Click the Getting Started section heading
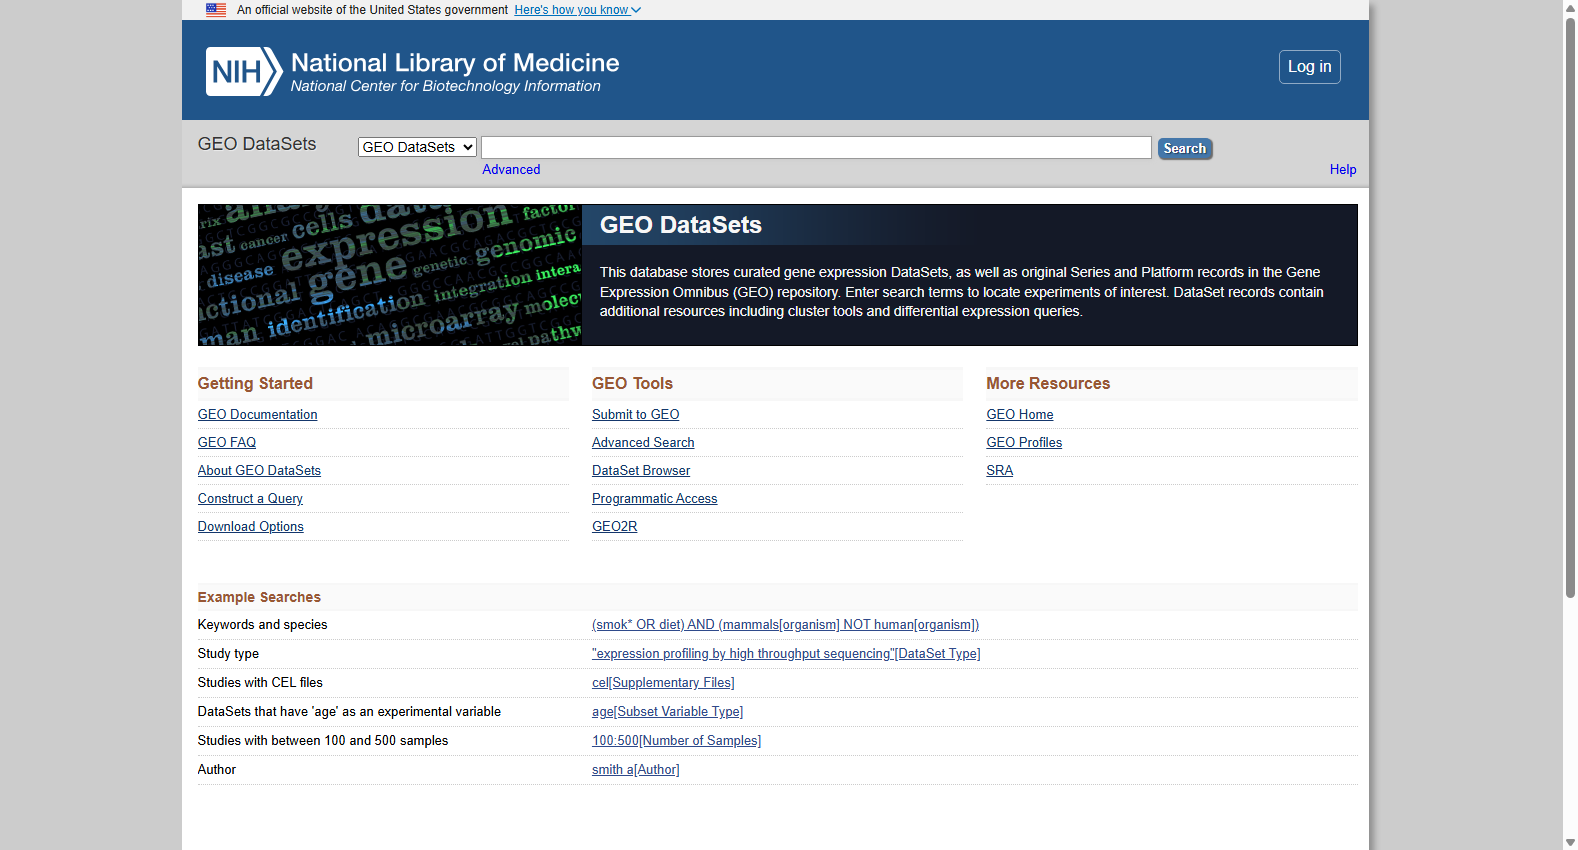 point(255,384)
